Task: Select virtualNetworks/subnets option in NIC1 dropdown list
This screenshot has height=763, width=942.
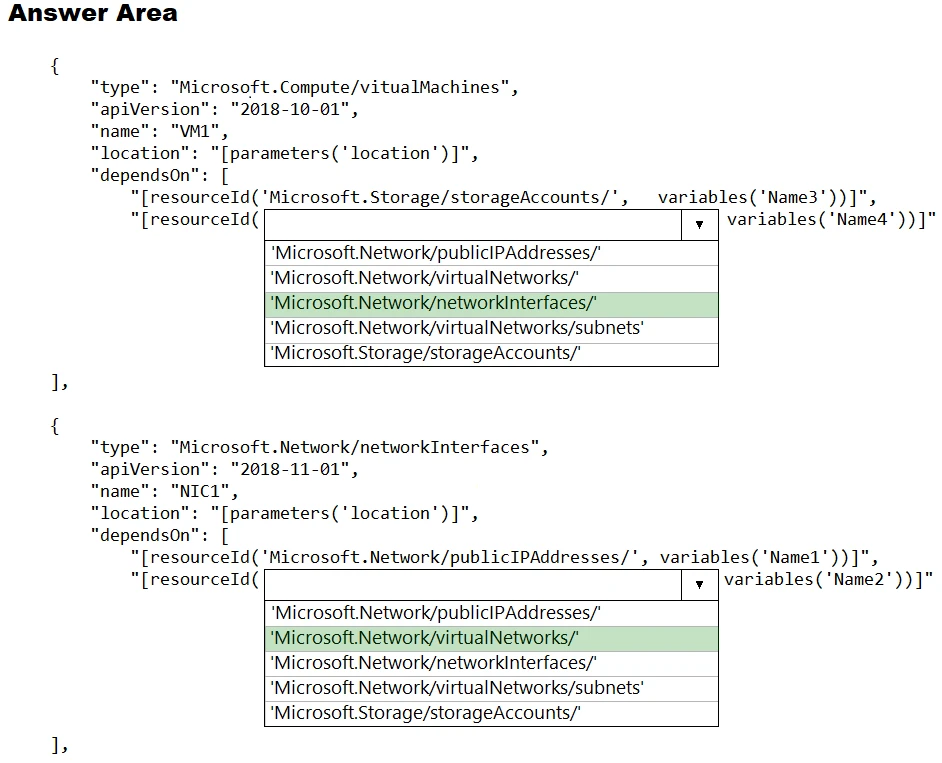Action: (490, 688)
